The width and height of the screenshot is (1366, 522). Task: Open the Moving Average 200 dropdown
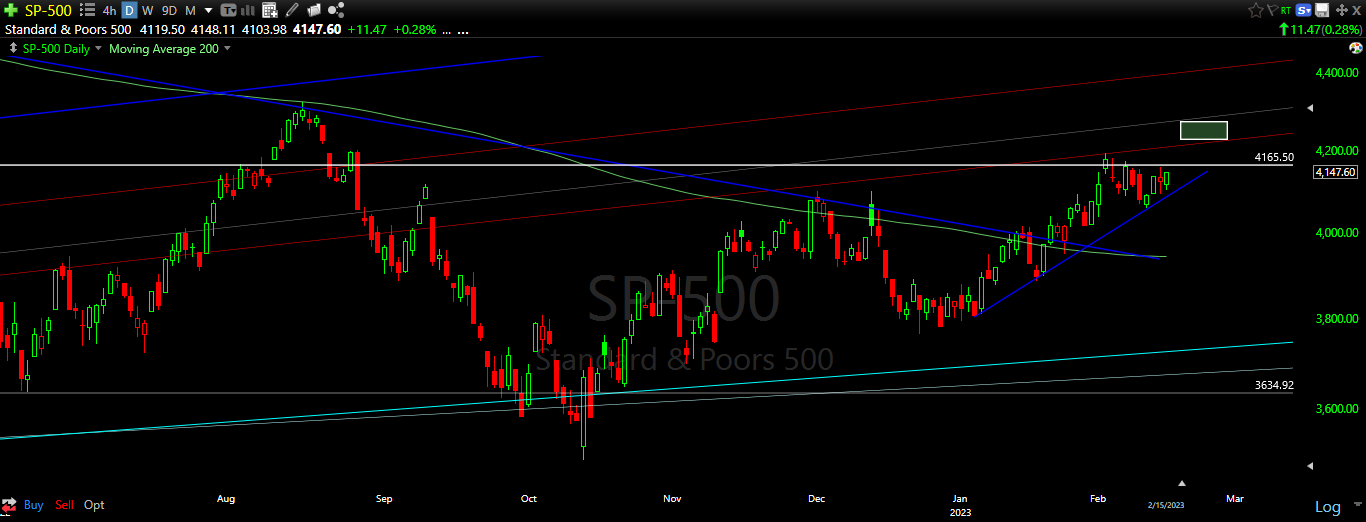(227, 48)
